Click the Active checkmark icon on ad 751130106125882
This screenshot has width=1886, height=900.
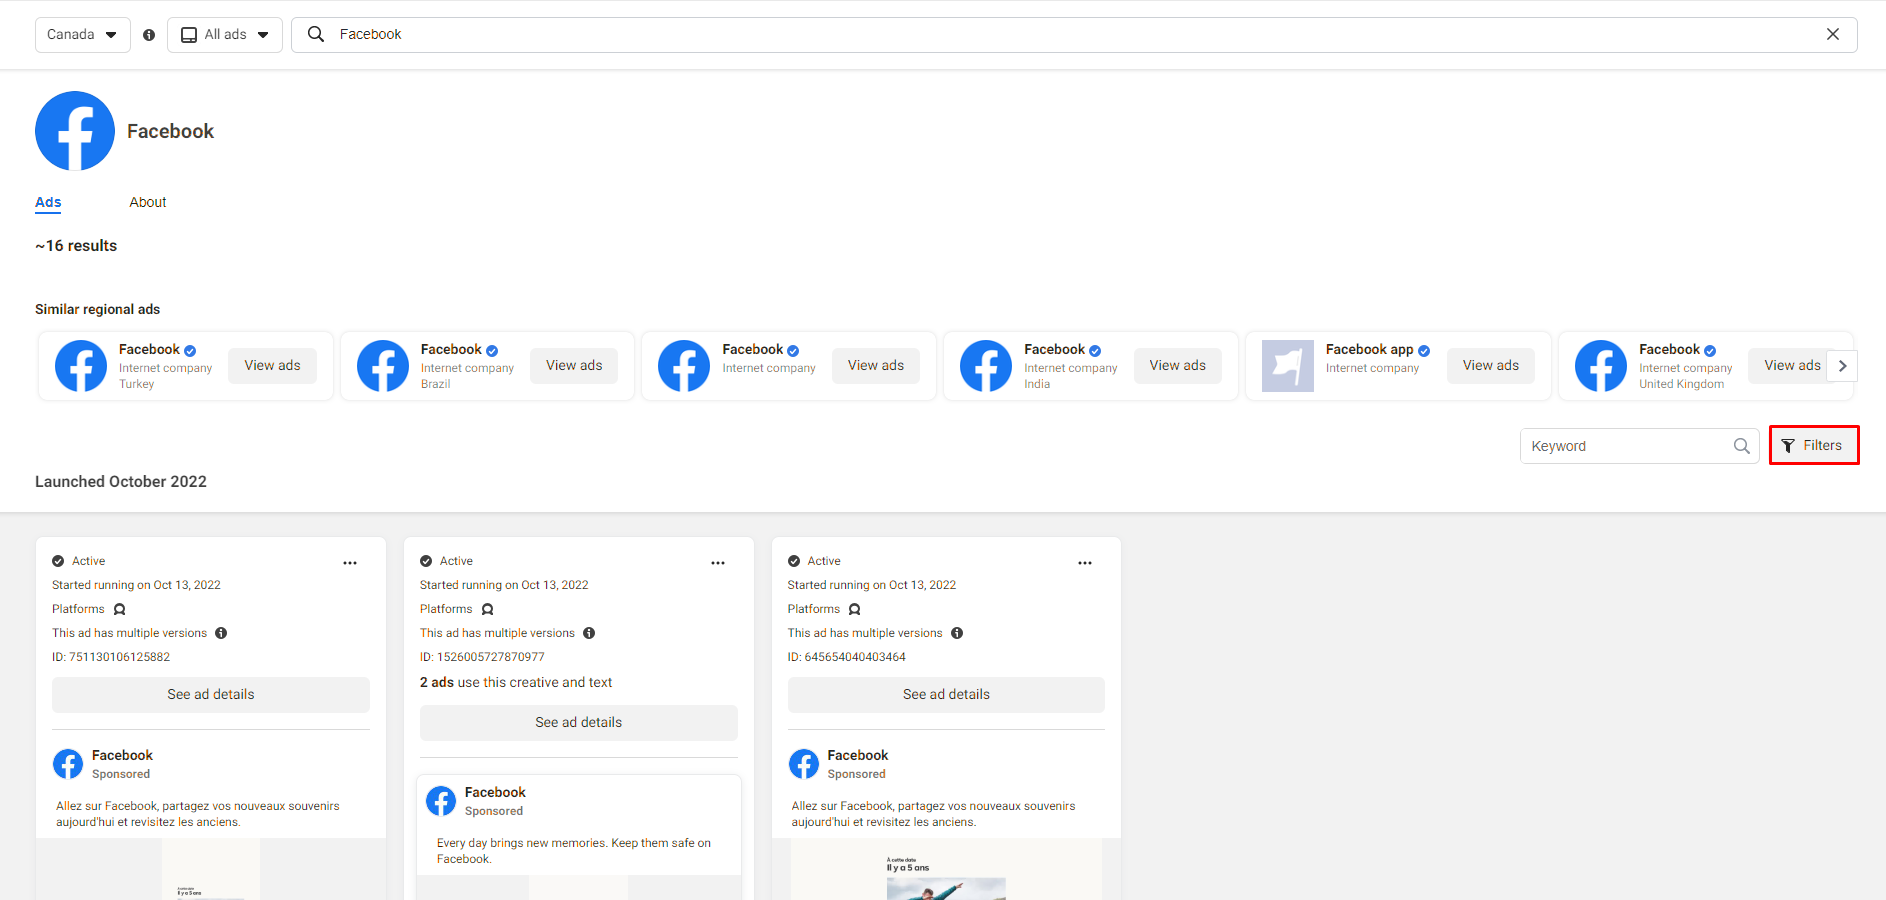coord(58,561)
